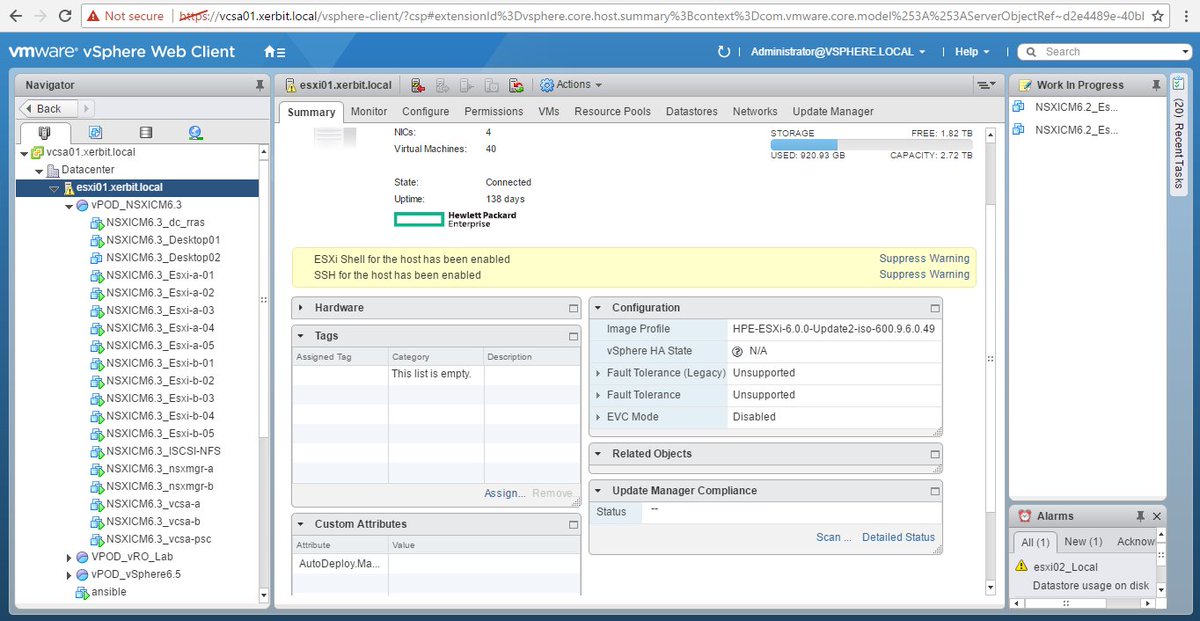Viewport: 1200px width, 621px height.
Task: Open the Help dropdown menu
Action: (972, 52)
